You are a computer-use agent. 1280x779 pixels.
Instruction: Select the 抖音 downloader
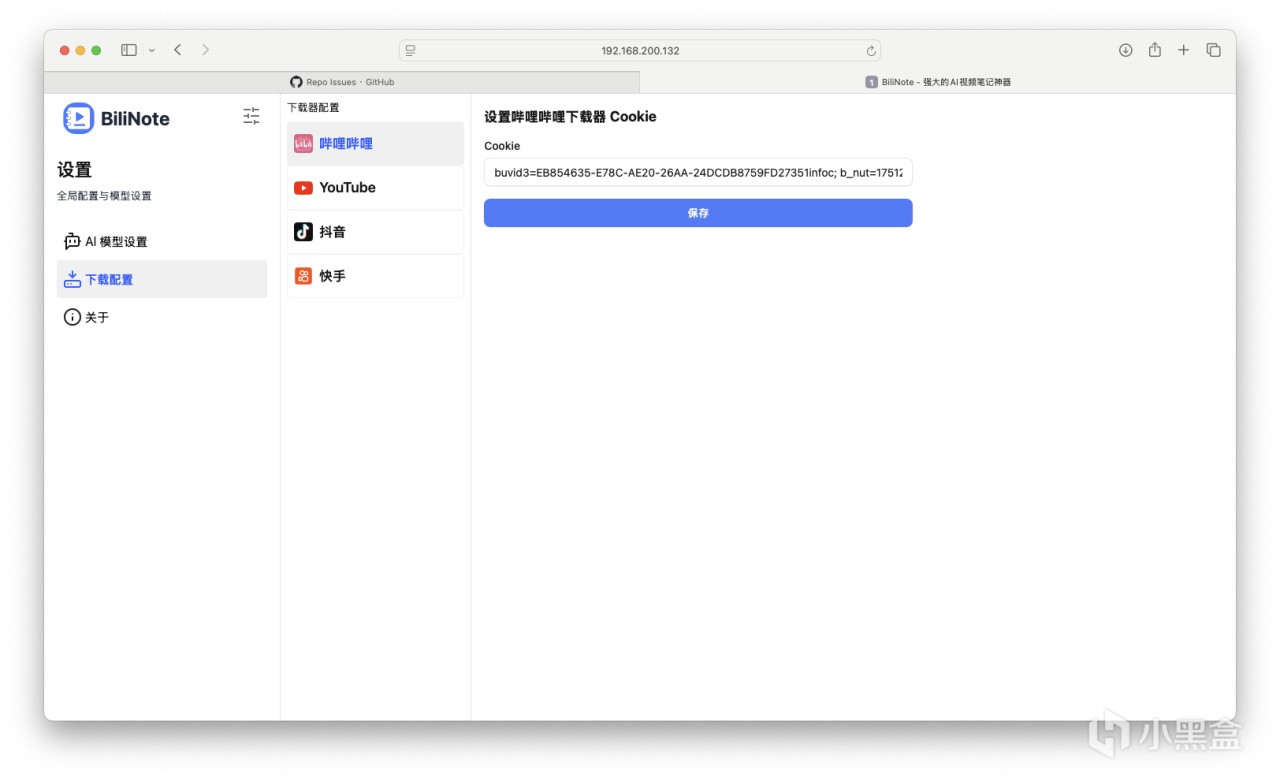(375, 232)
